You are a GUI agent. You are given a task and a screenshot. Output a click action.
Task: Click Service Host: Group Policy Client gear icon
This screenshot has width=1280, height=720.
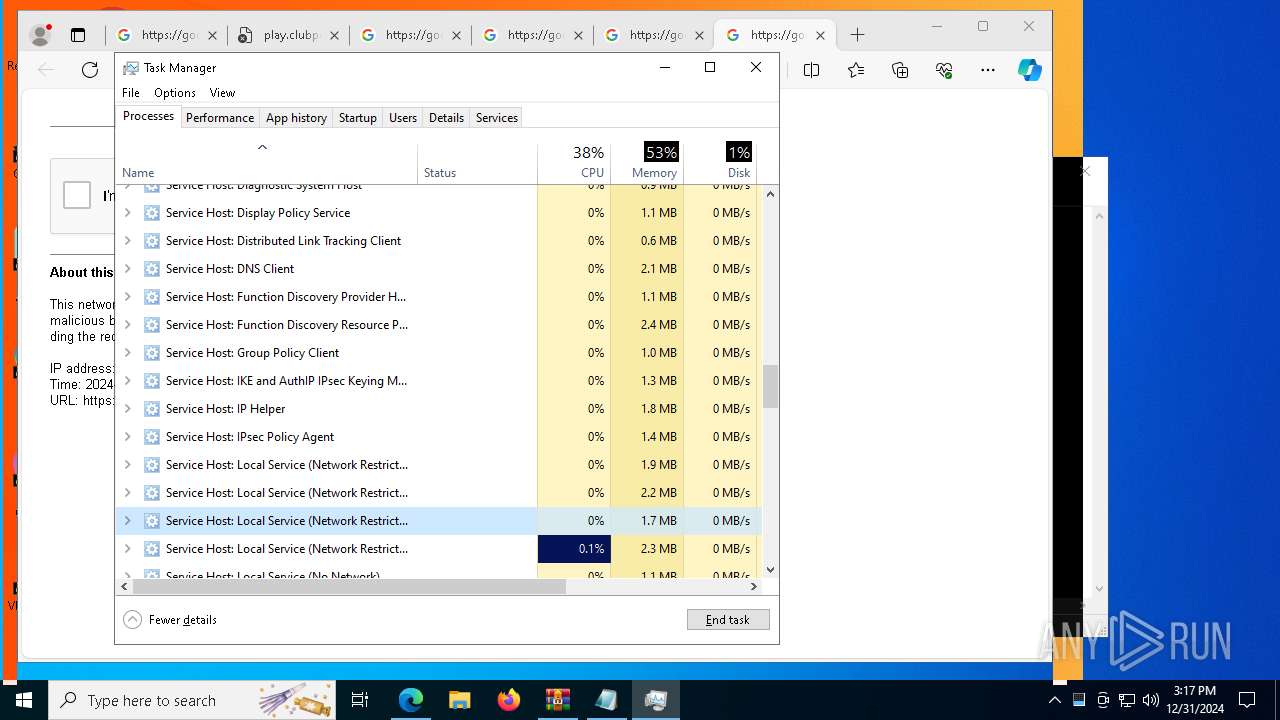(x=152, y=353)
